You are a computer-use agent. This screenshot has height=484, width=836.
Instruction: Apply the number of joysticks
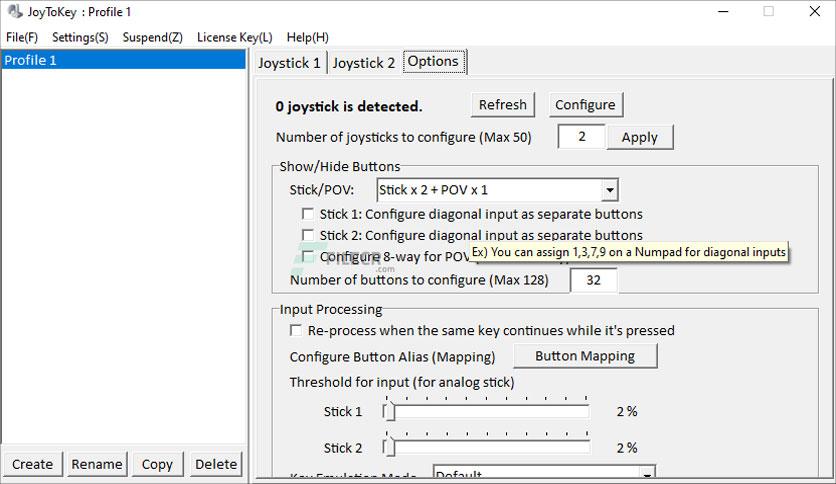point(640,138)
